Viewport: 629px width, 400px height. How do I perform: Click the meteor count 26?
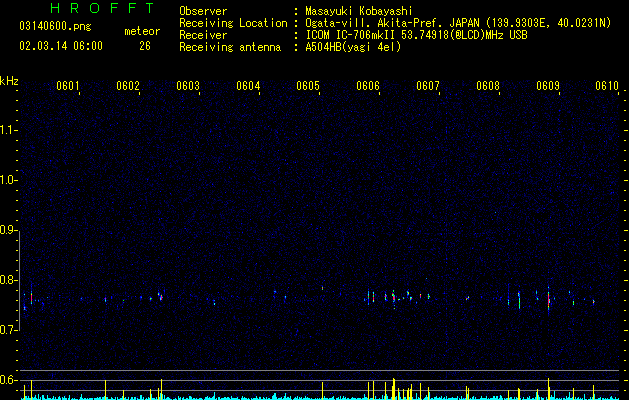[x=145, y=46]
